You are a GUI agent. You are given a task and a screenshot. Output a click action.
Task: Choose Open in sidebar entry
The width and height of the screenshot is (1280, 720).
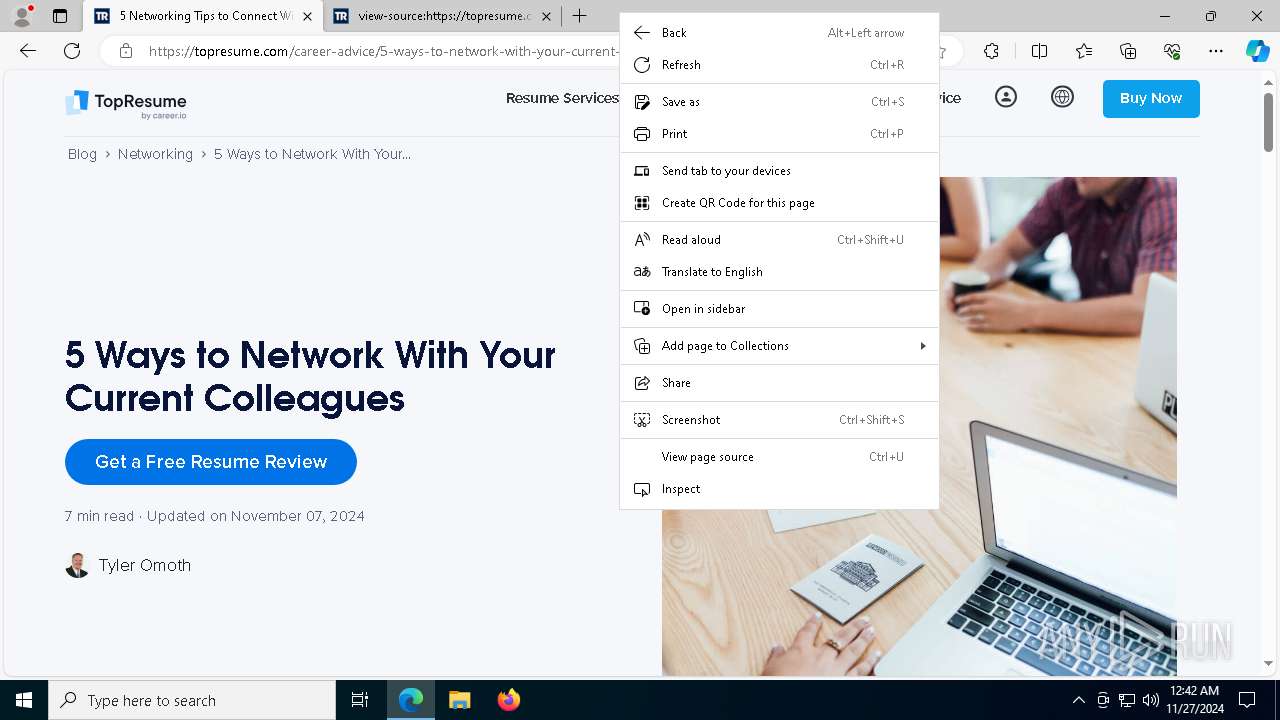pos(779,309)
